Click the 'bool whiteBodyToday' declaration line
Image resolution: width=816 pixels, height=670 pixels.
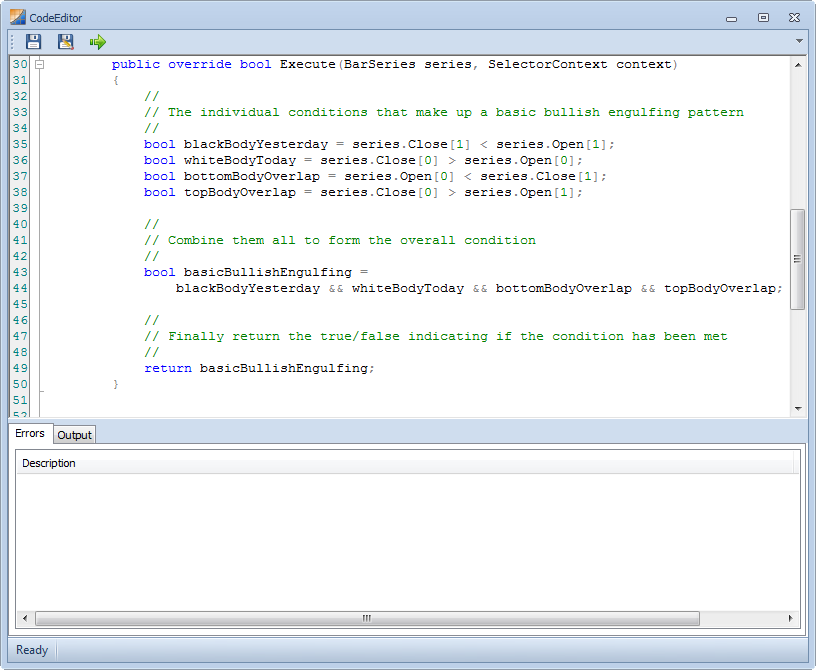pyautogui.click(x=363, y=160)
